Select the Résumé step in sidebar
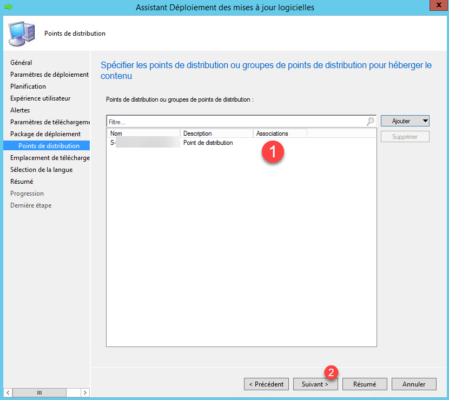This screenshot has width=449, height=400. [22, 182]
